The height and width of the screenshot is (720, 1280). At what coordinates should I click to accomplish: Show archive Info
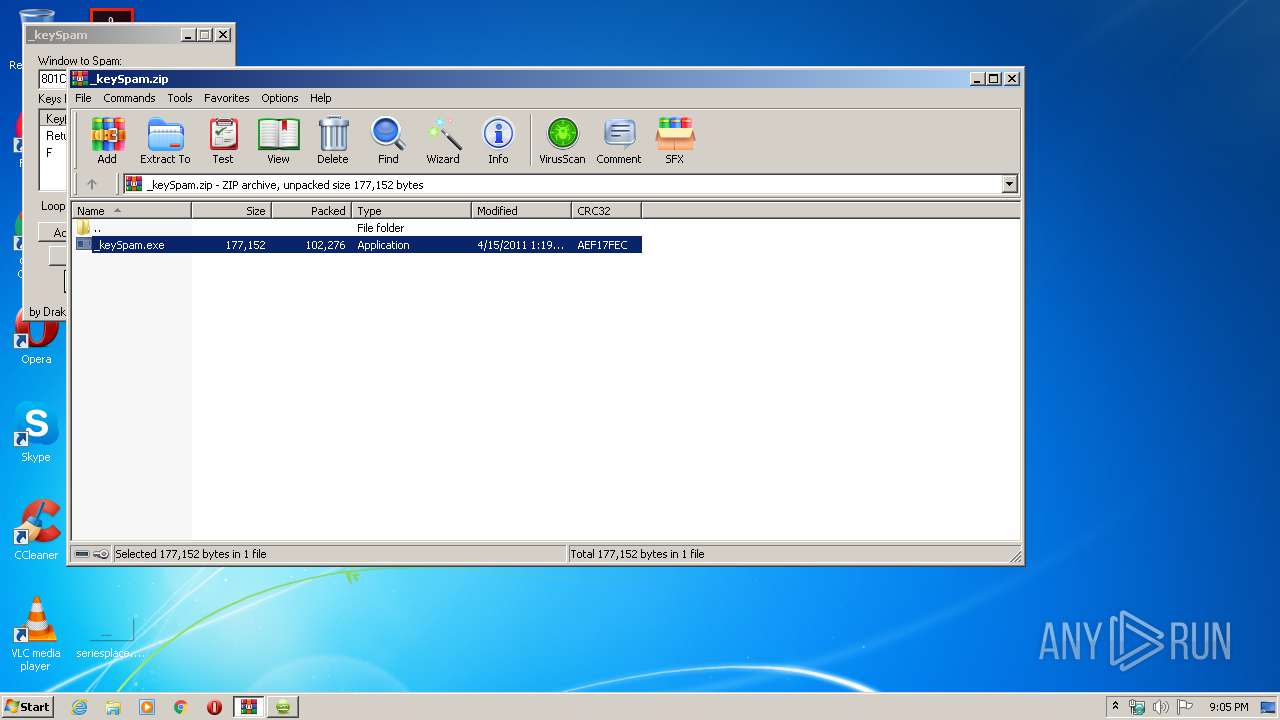[x=498, y=140]
